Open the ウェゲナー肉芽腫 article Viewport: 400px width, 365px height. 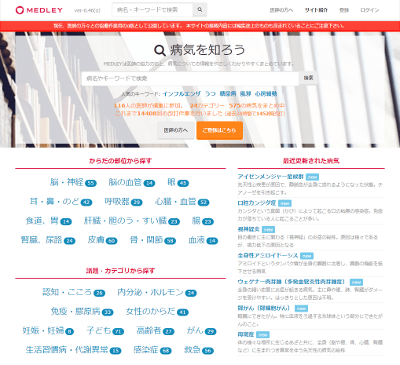pyautogui.click(x=292, y=282)
